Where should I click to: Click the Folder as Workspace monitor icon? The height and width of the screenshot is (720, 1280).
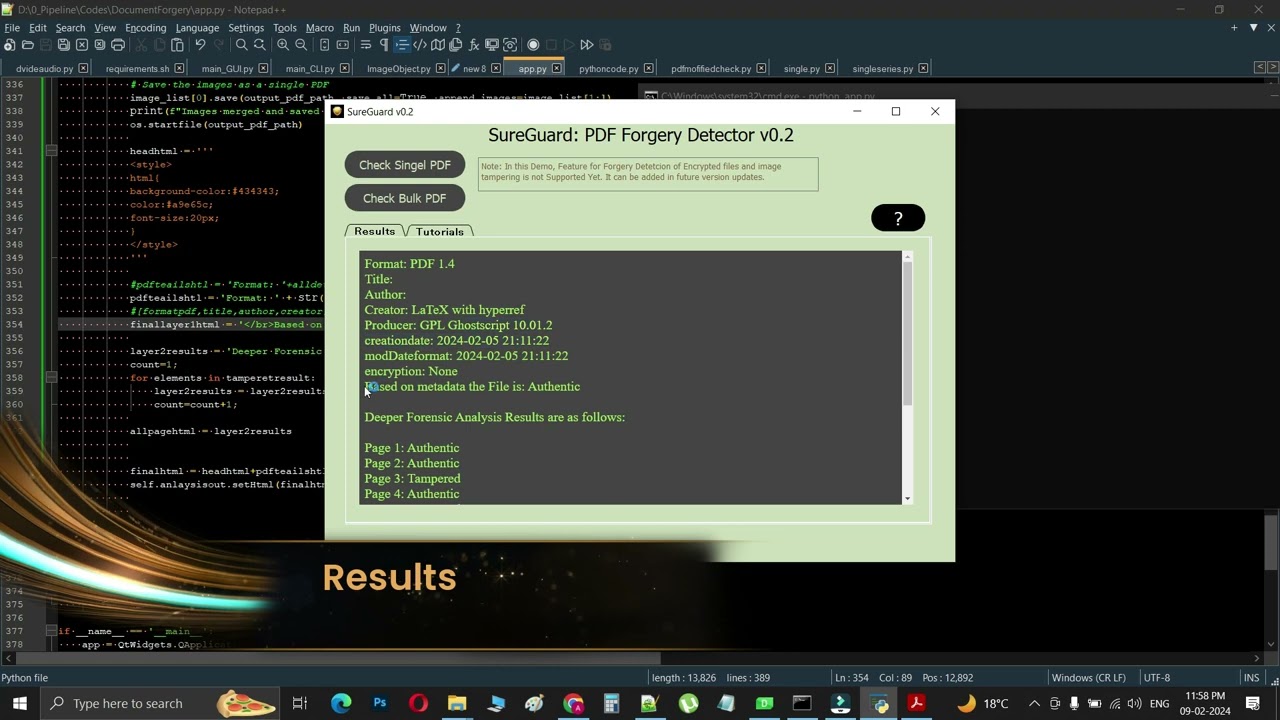(x=492, y=45)
